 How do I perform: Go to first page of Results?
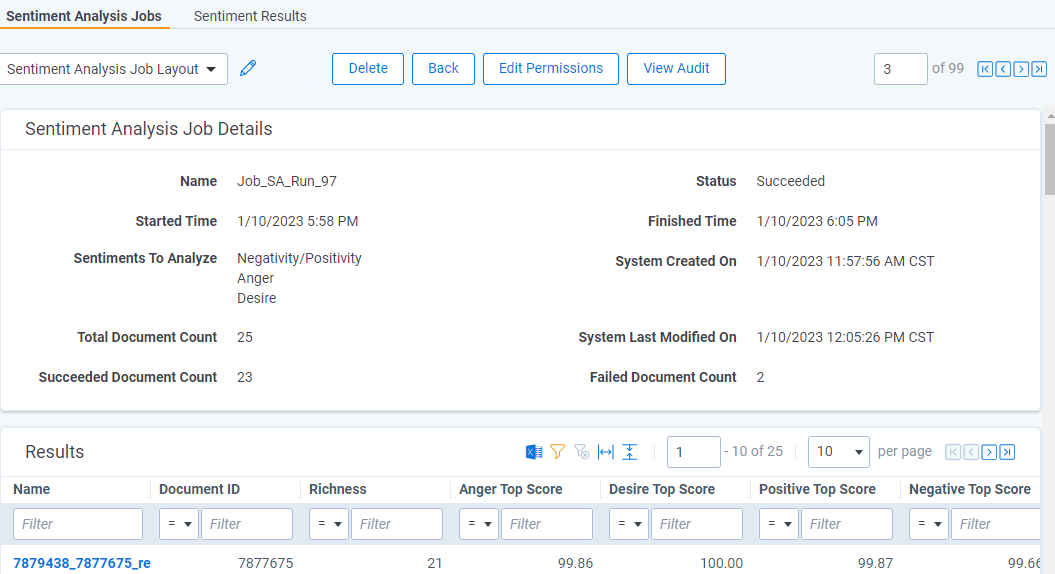point(953,452)
